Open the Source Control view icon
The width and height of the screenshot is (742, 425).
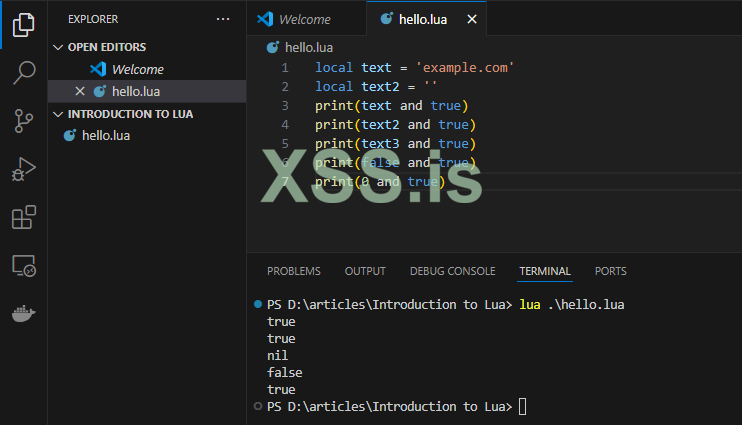[24, 121]
